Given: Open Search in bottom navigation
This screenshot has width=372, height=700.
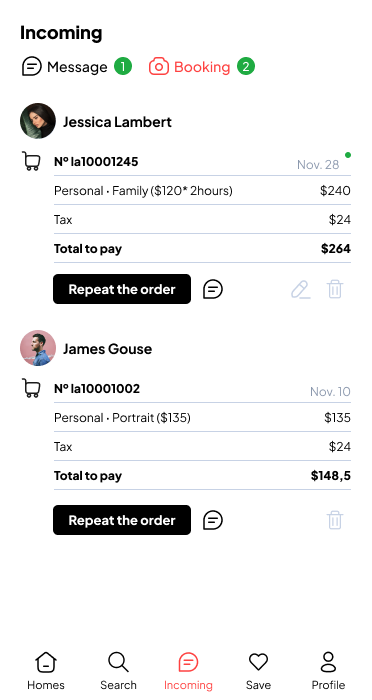Looking at the screenshot, I should [118, 671].
